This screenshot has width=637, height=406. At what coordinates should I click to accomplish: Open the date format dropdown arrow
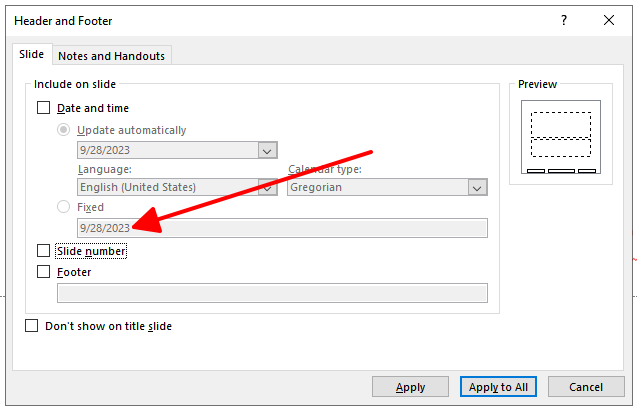pyautogui.click(x=267, y=150)
